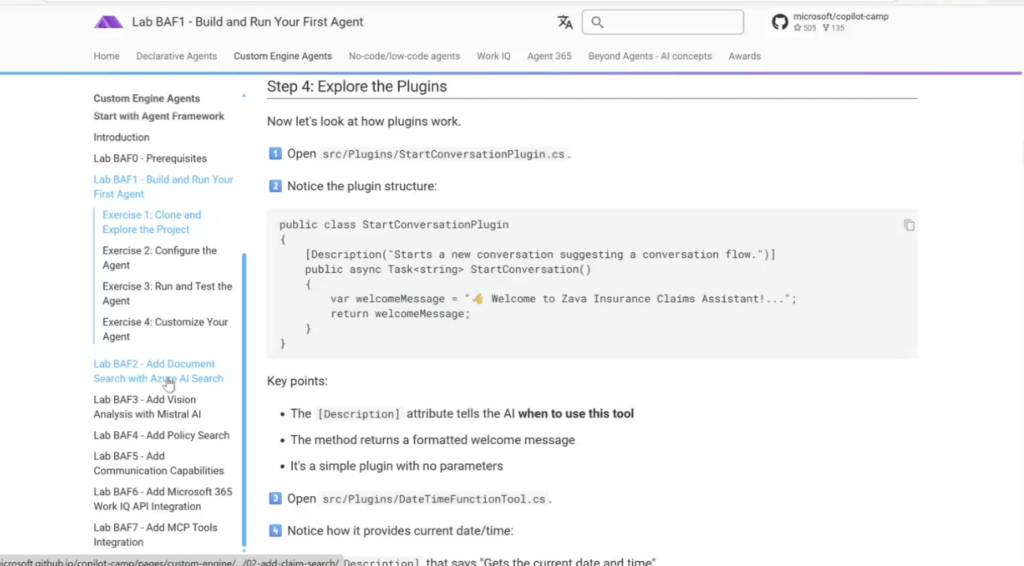Click the Copilot Camp purple logo
The height and width of the screenshot is (566, 1024).
108,22
